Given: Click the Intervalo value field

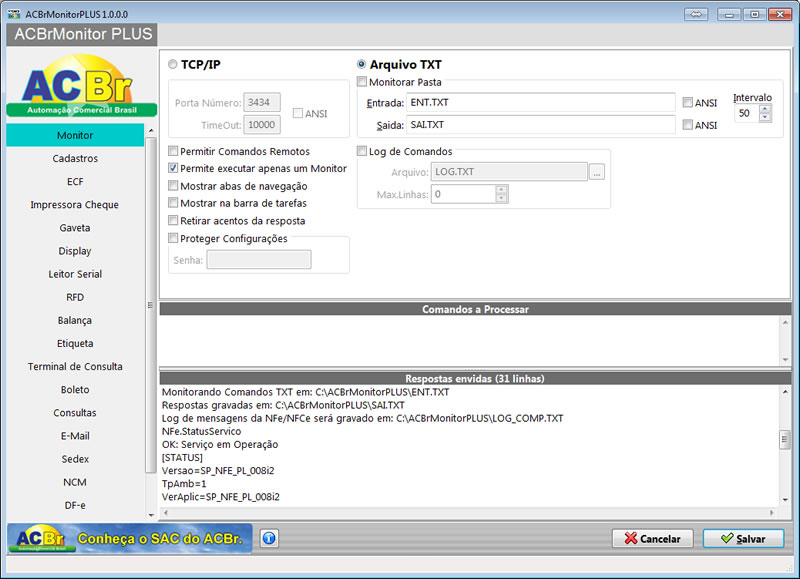Looking at the screenshot, I should pos(747,113).
